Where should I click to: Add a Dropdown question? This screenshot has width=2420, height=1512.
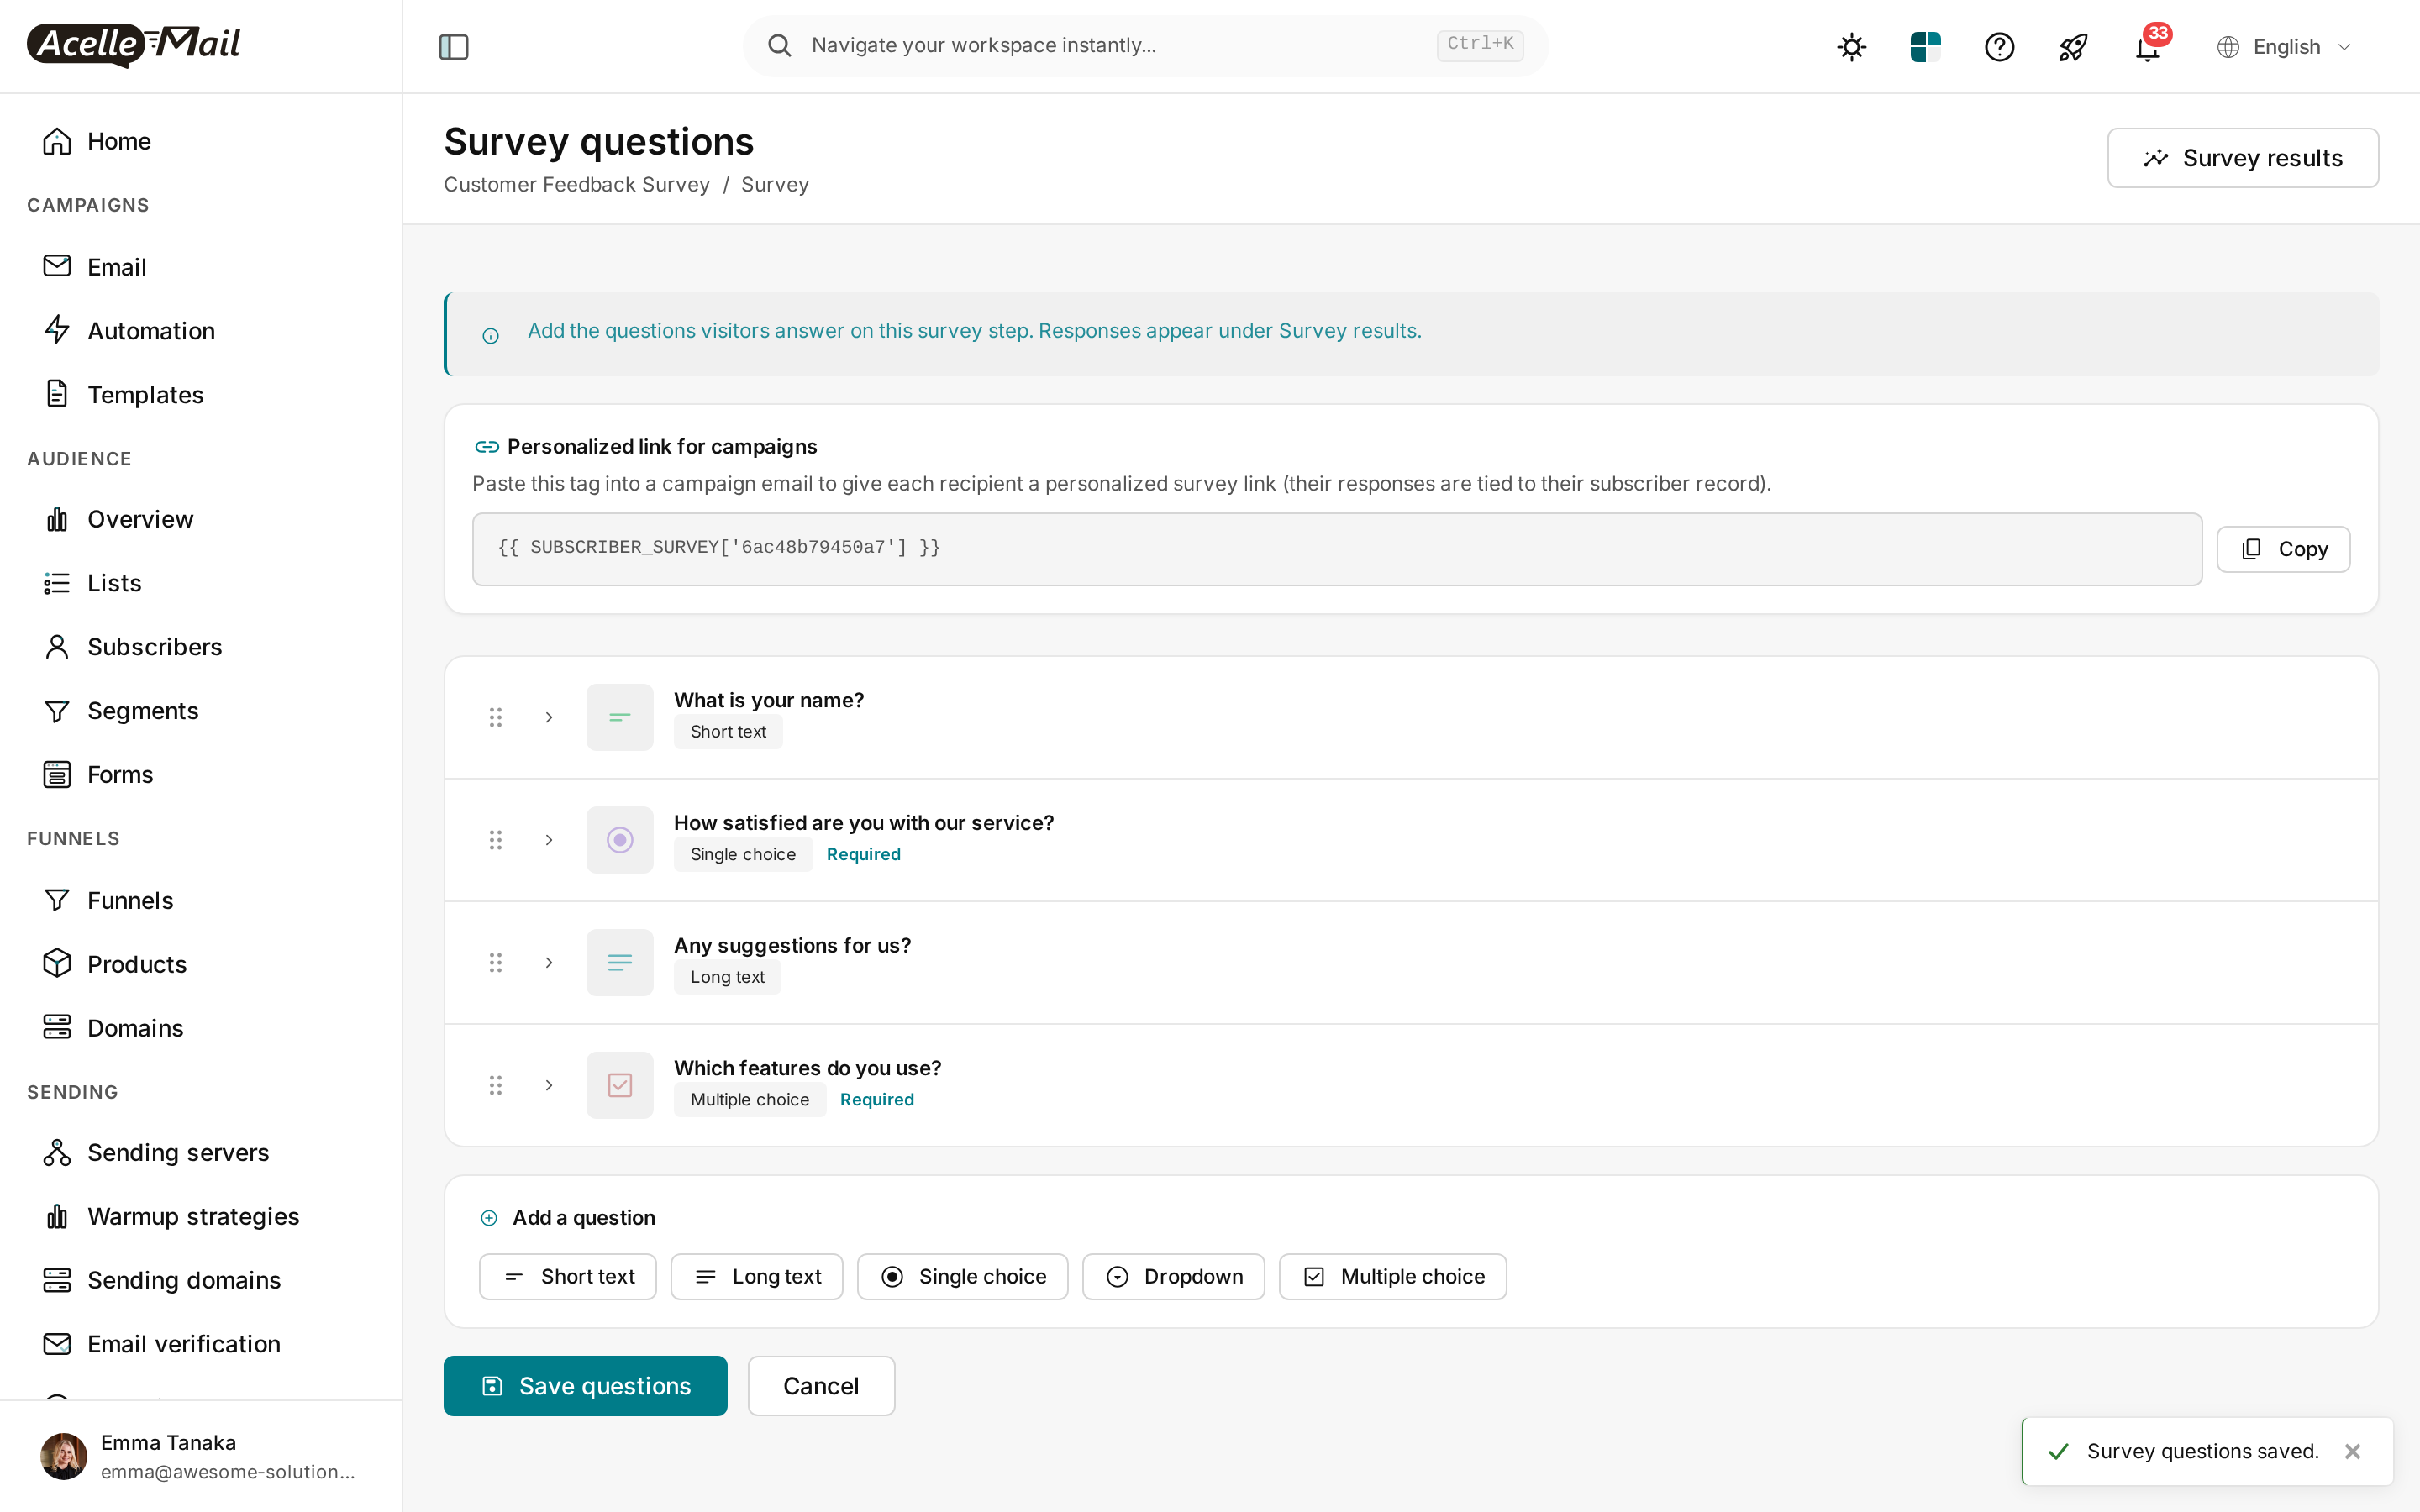(1173, 1277)
